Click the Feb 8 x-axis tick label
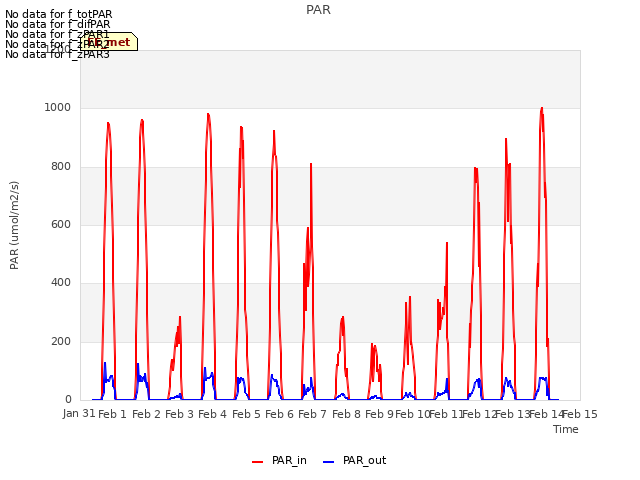640x480 pixels. [x=347, y=414]
